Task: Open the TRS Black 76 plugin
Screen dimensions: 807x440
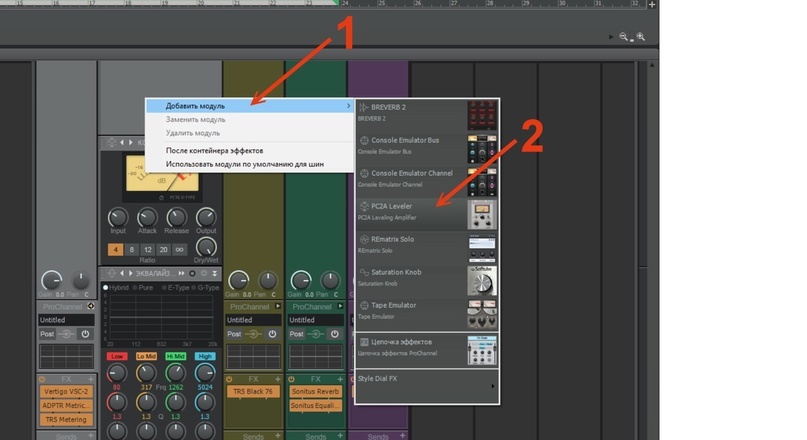Action: [253, 392]
